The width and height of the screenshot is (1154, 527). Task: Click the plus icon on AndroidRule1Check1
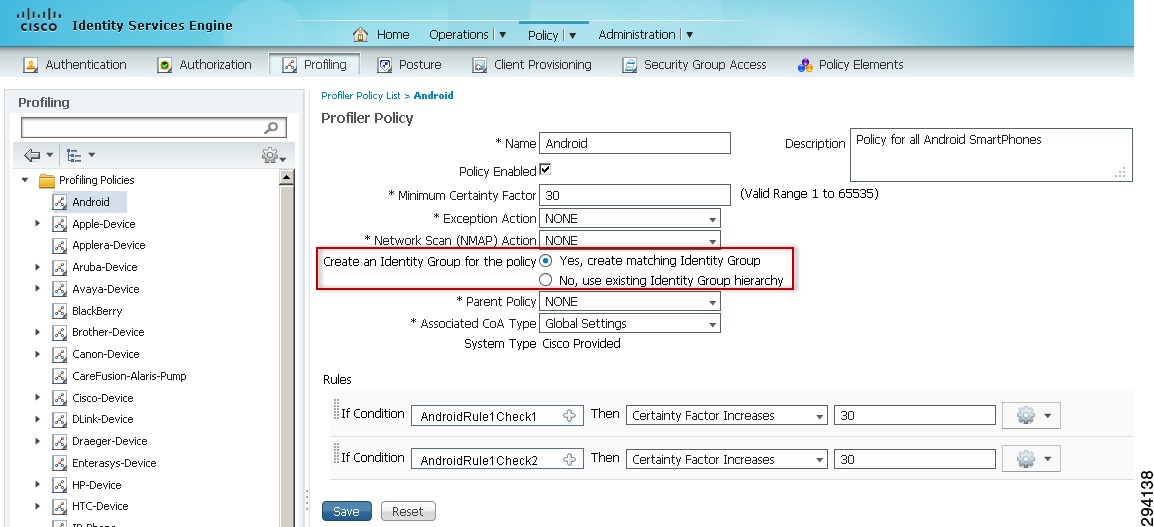tap(570, 416)
